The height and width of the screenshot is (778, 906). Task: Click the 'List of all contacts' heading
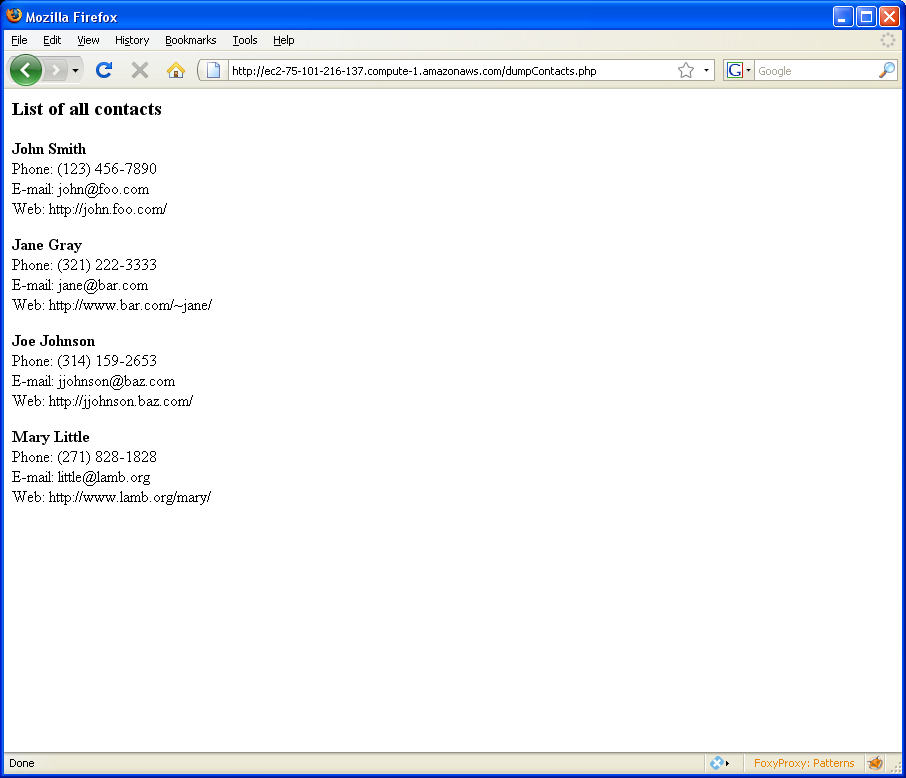87,109
